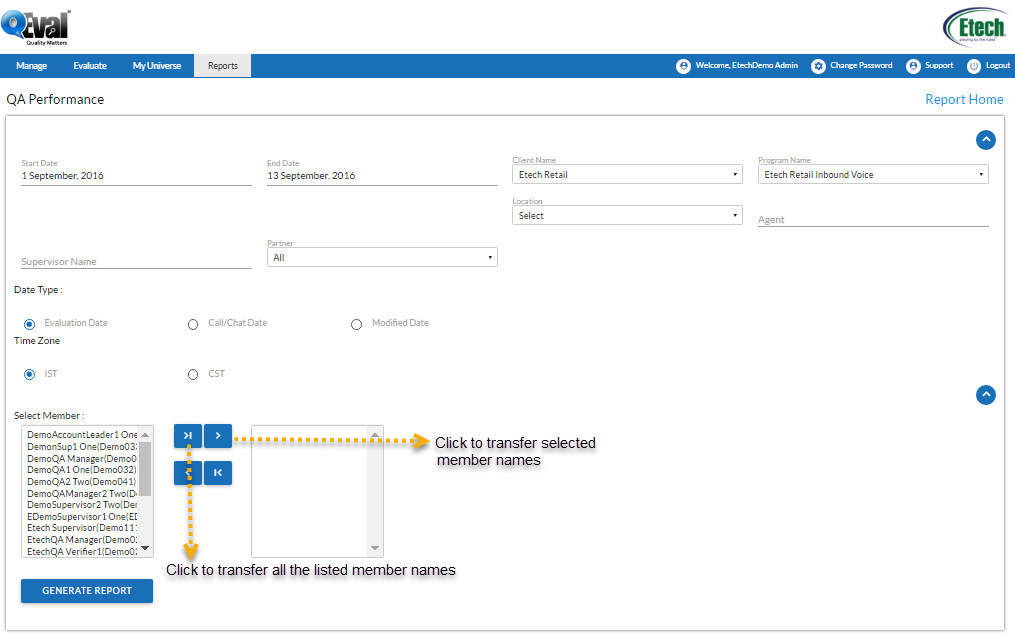Switch Time Zone to CST

pyautogui.click(x=192, y=373)
